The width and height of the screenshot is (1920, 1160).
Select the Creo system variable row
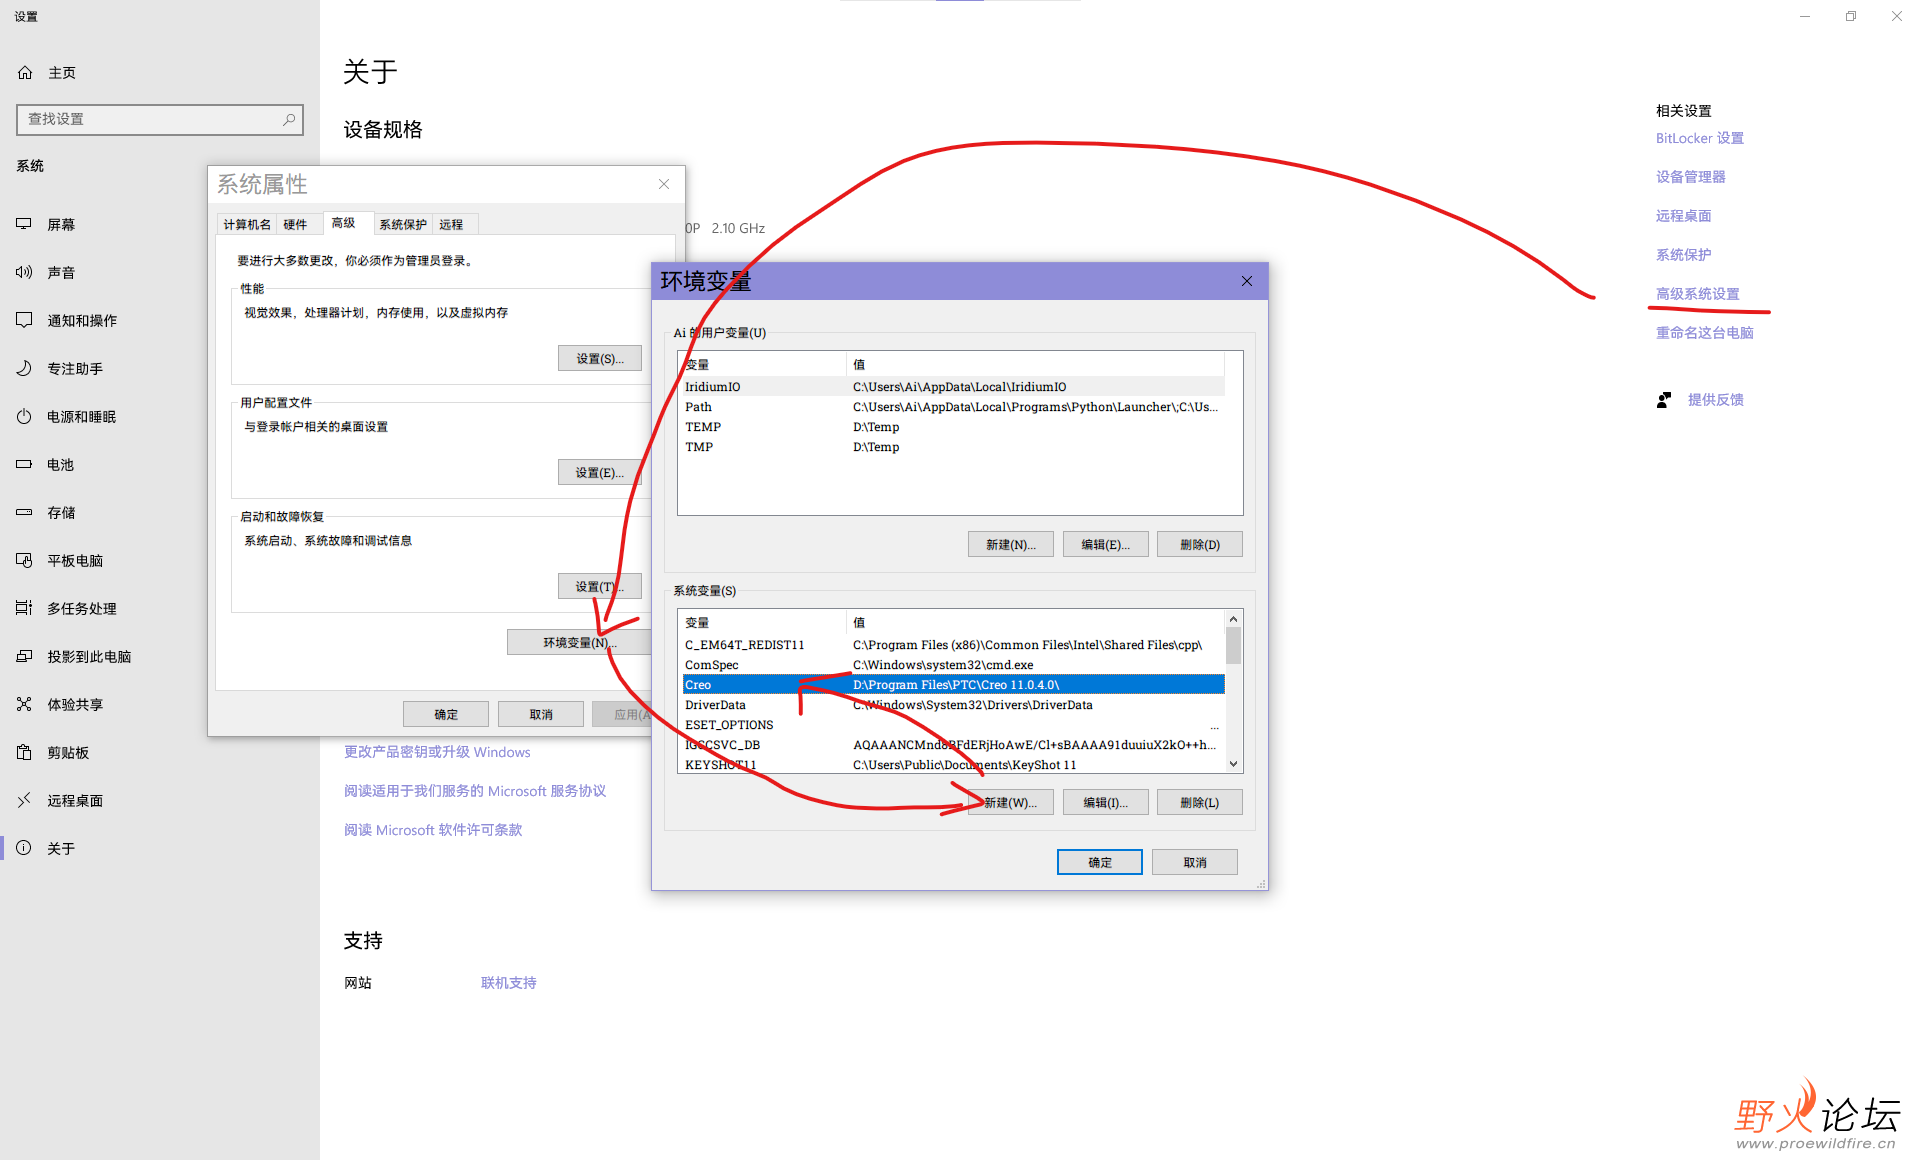pos(953,684)
